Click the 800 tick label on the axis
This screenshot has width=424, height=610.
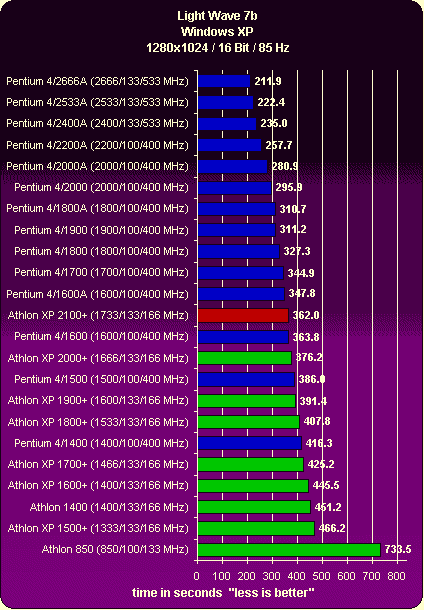(396, 576)
